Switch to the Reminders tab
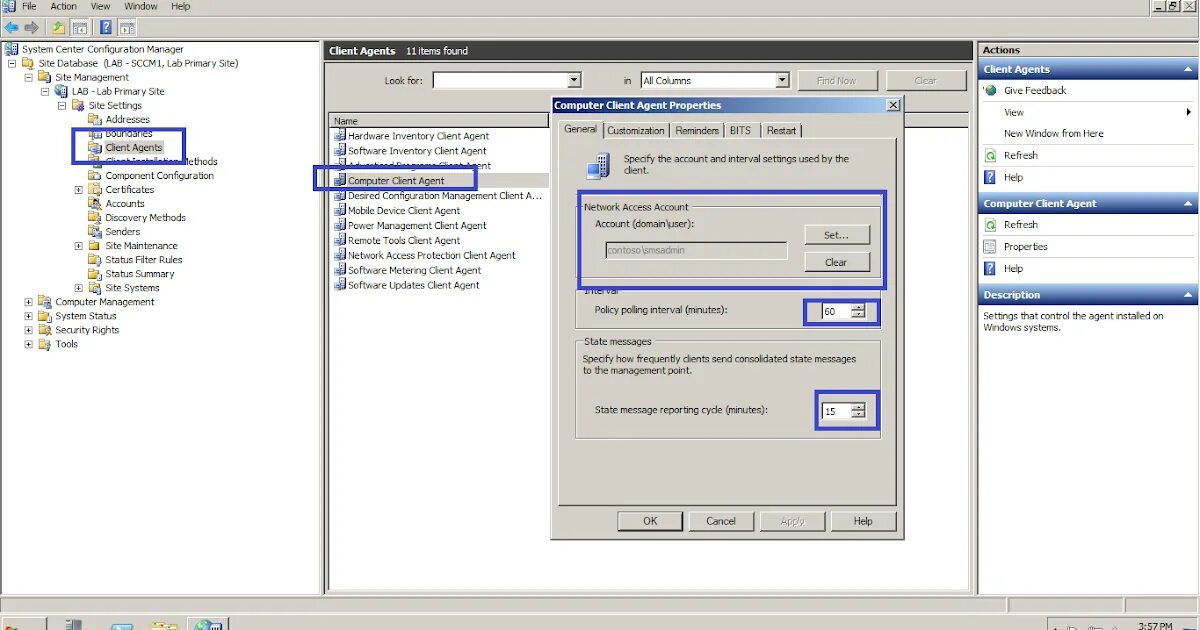1200x630 pixels. pos(697,130)
